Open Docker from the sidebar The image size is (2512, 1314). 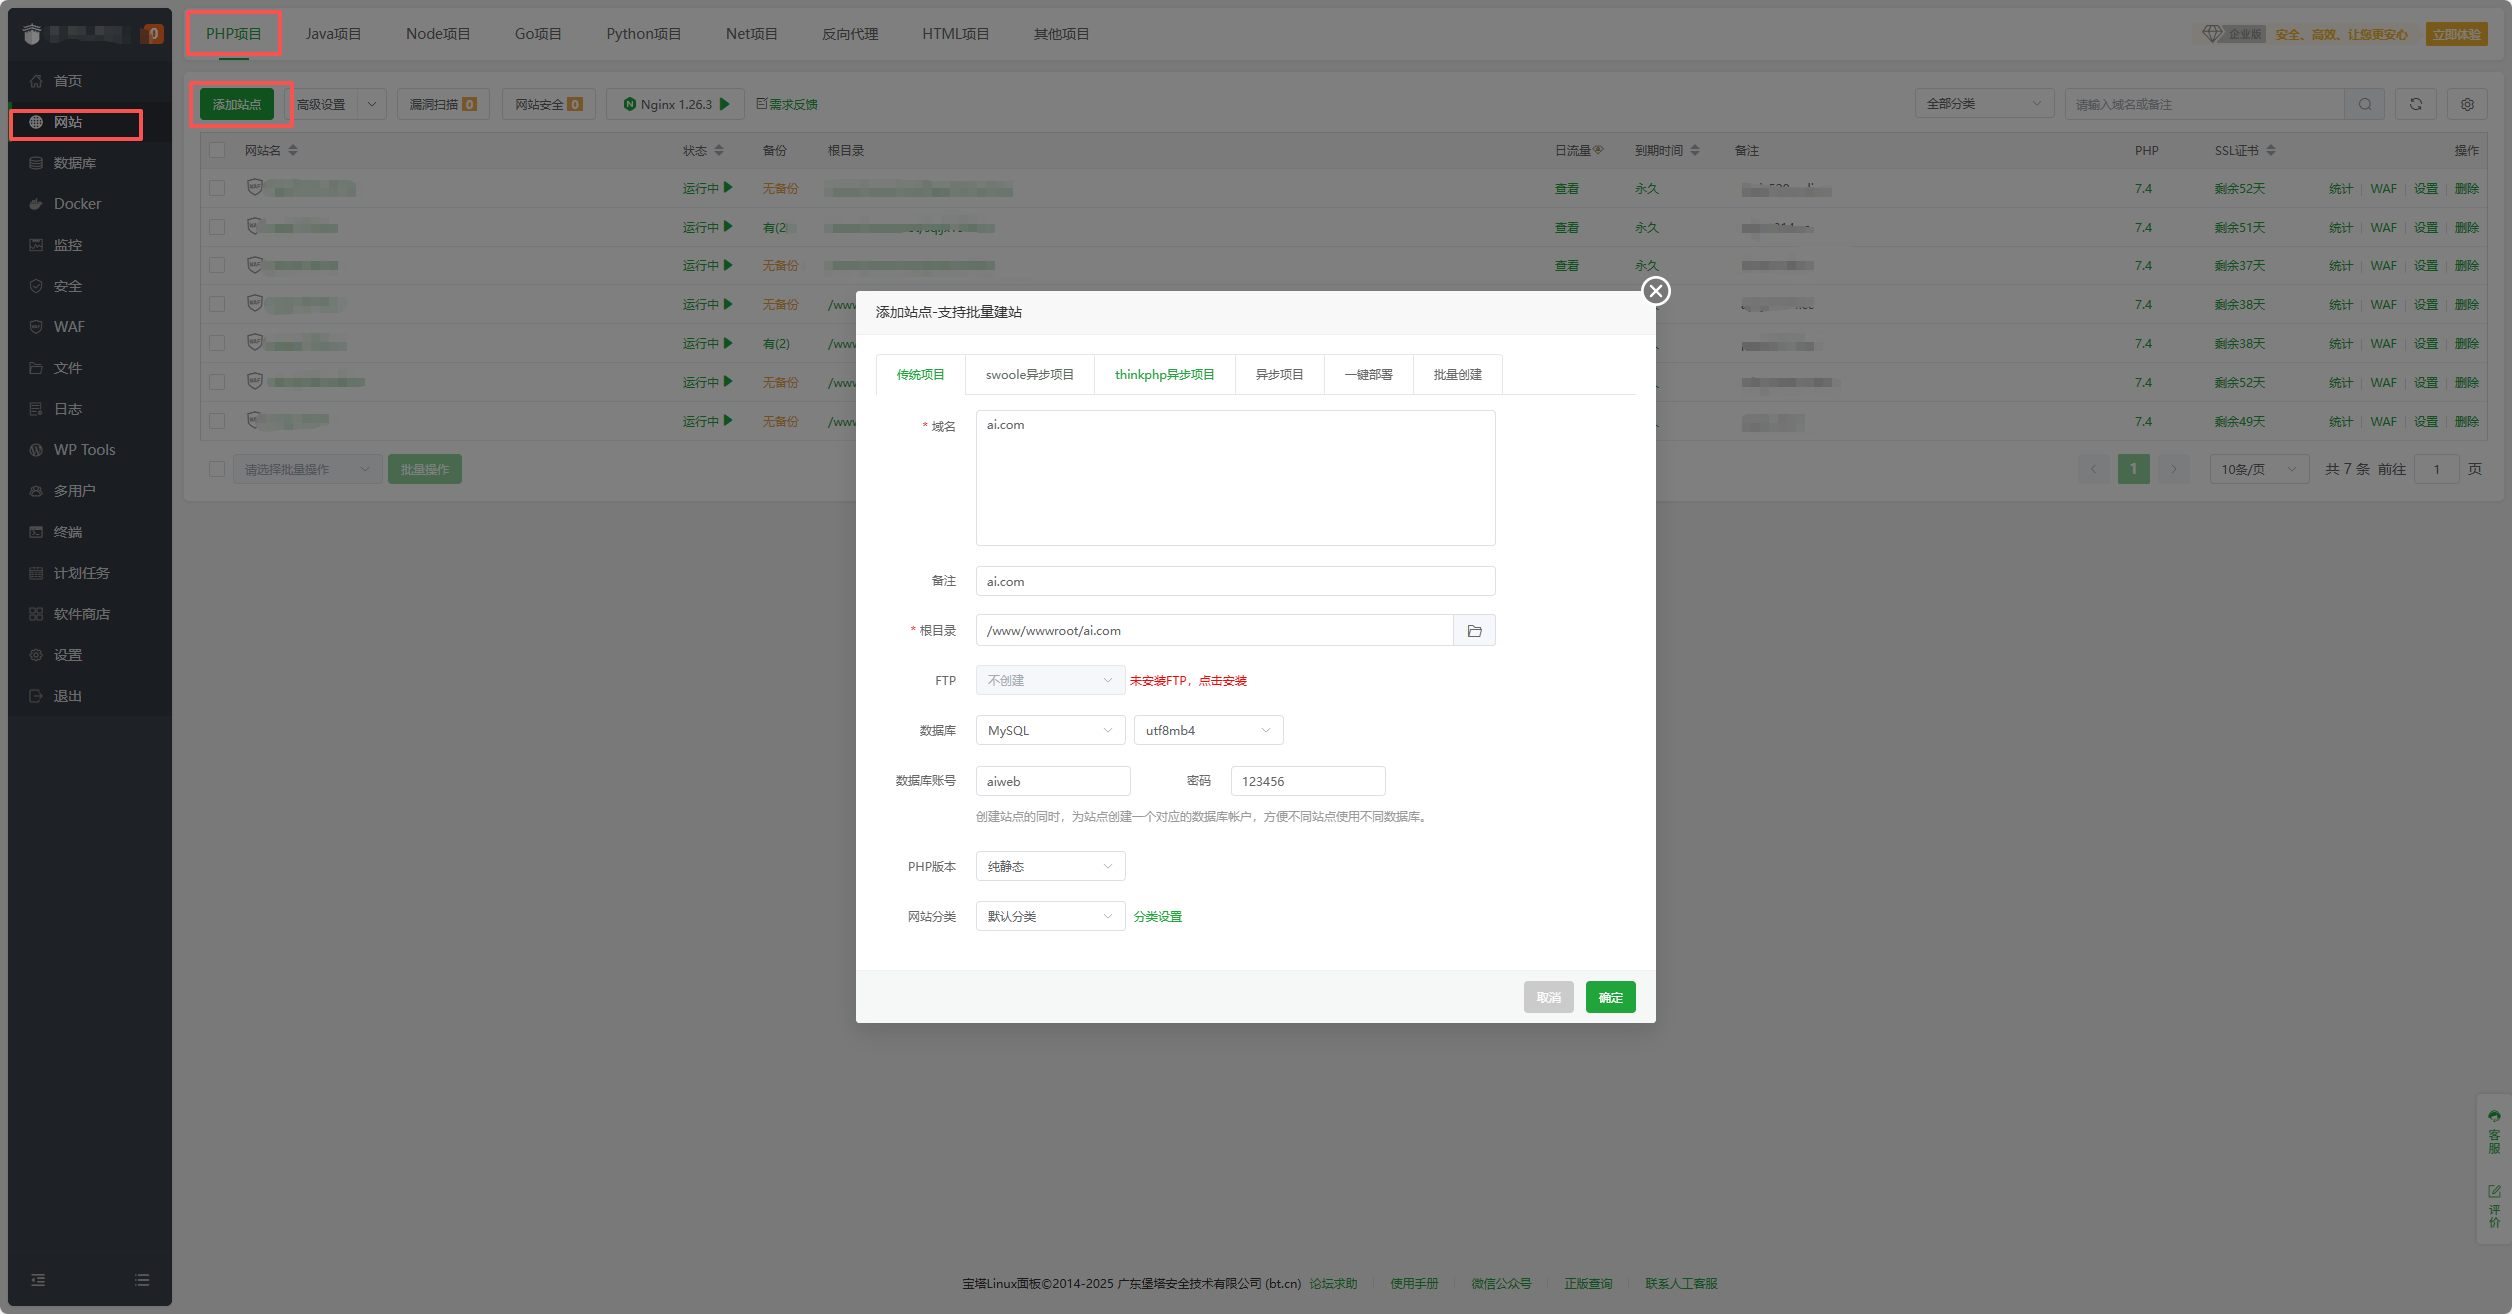pyautogui.click(x=77, y=204)
